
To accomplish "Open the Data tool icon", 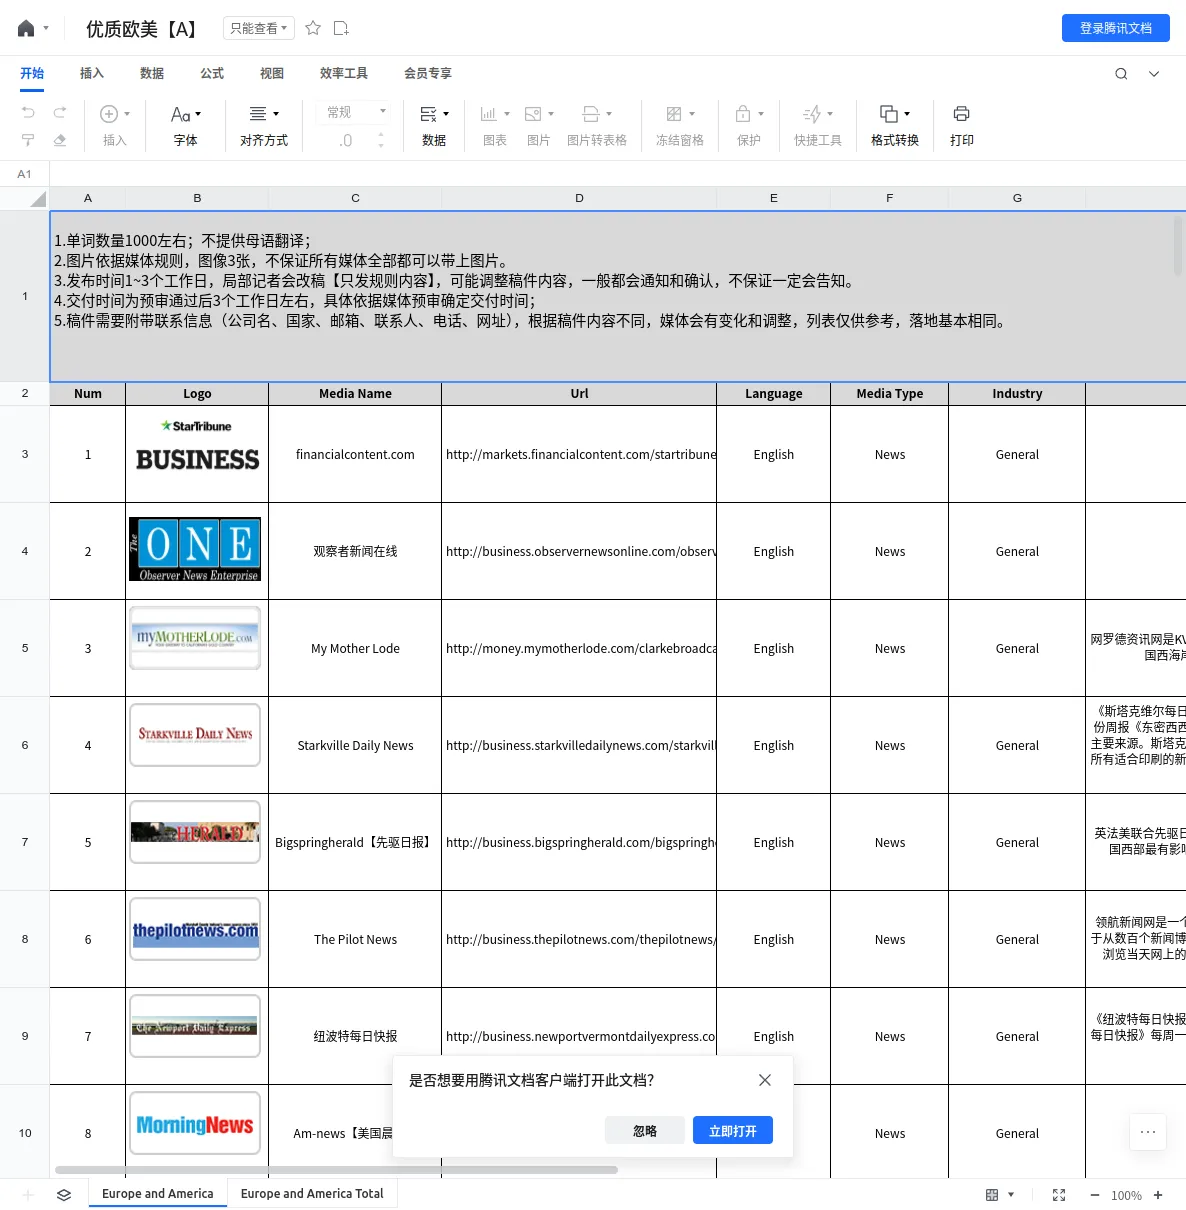I will (428, 114).
